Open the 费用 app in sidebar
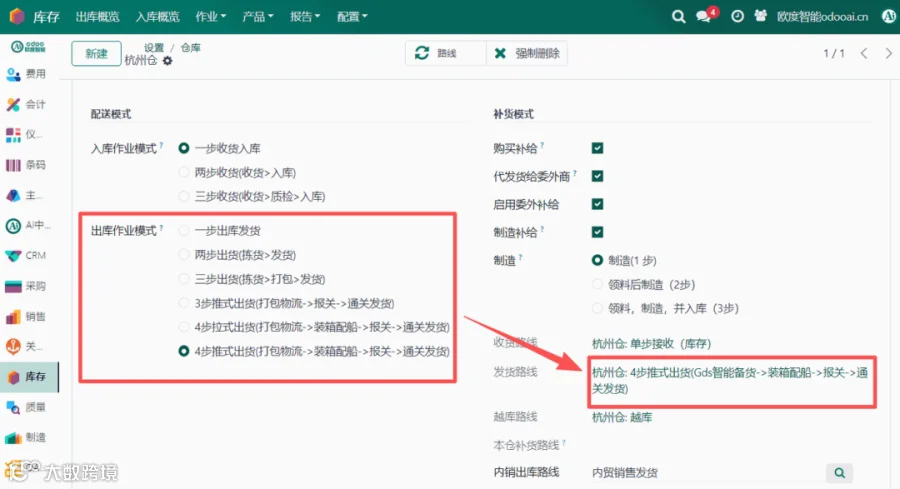This screenshot has height=489, width=900. click(26, 74)
